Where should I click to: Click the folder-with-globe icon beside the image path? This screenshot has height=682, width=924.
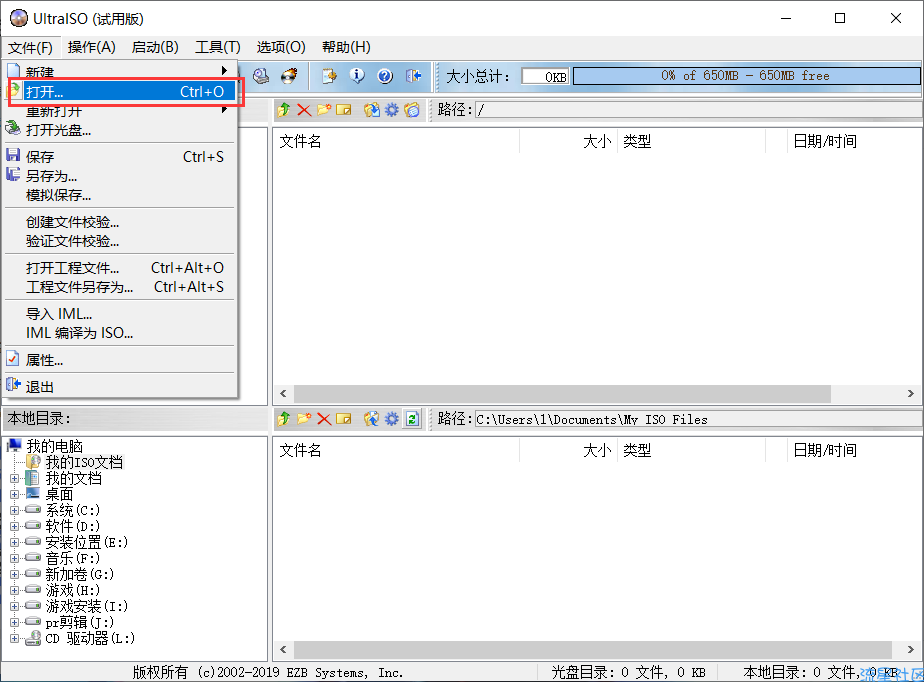(412, 110)
